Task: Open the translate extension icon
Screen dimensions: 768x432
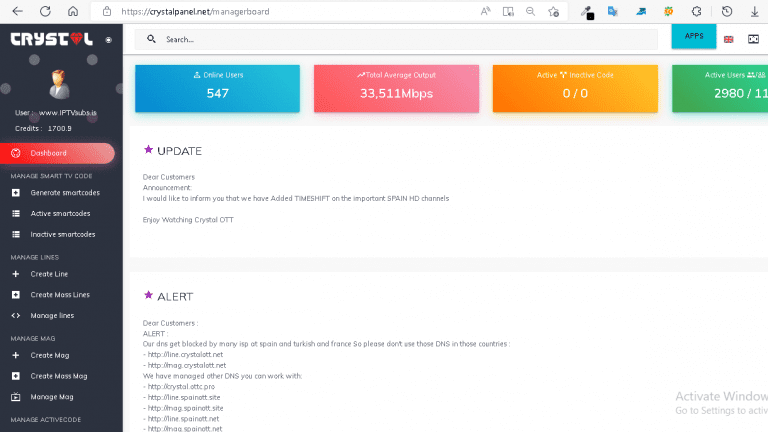Action: [613, 11]
